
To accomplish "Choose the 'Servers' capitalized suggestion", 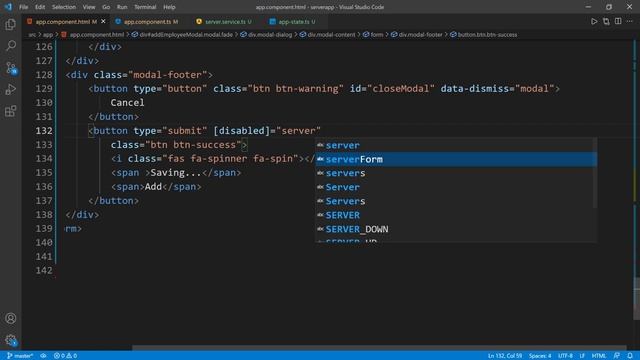I will tap(456, 201).
